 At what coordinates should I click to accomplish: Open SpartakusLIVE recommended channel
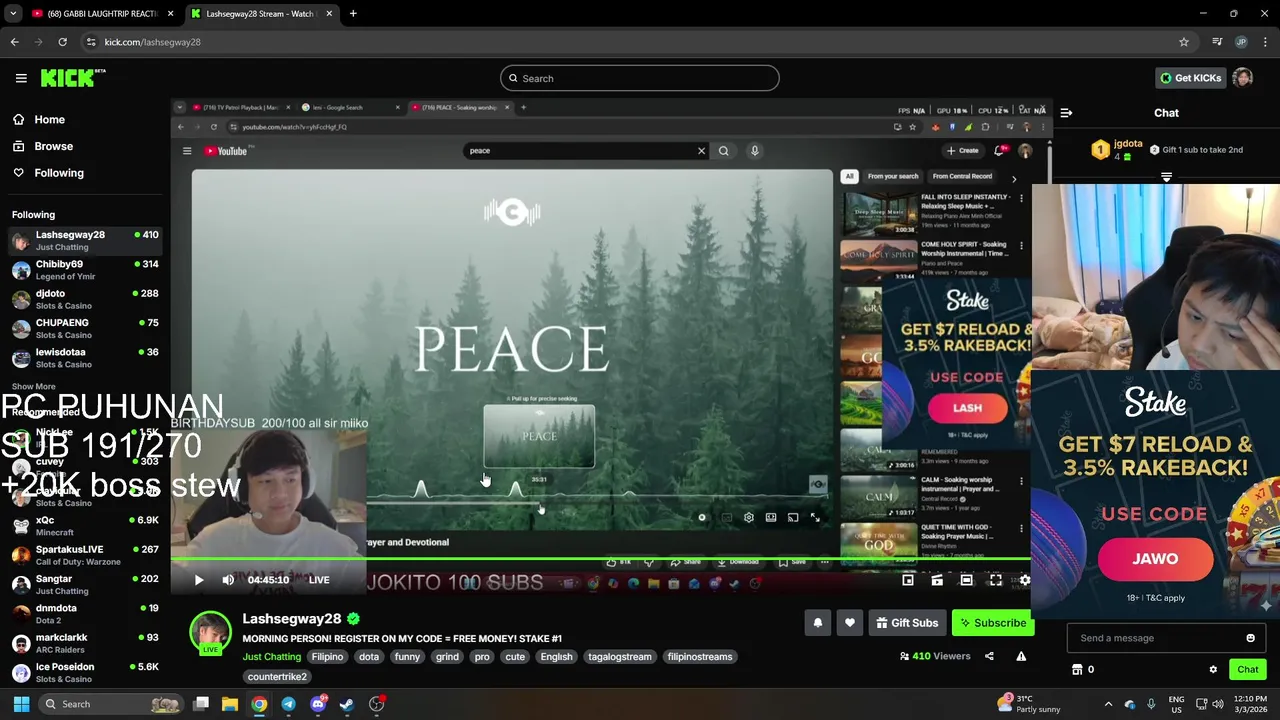85,555
